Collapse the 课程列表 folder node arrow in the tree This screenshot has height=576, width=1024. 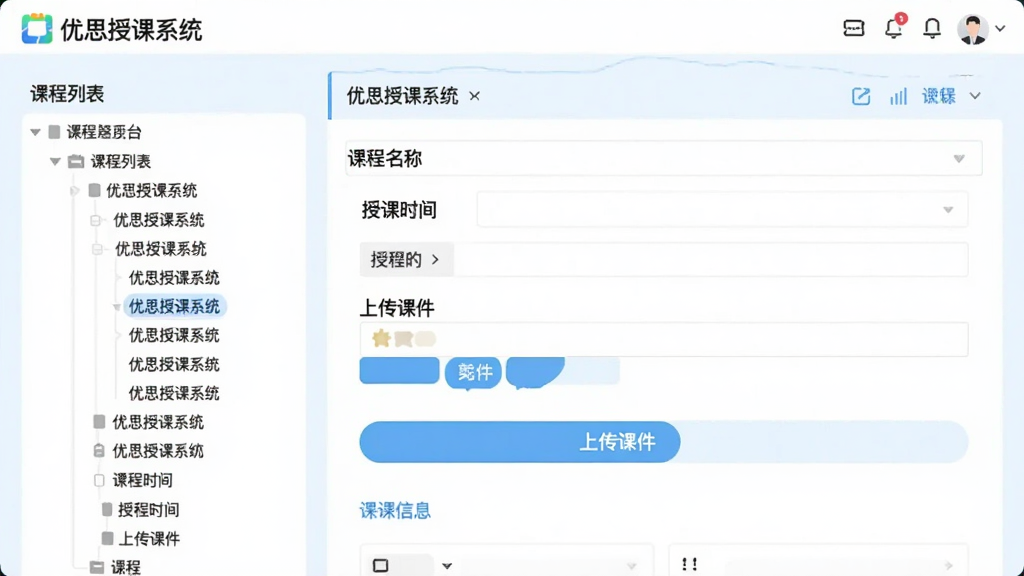(55, 161)
